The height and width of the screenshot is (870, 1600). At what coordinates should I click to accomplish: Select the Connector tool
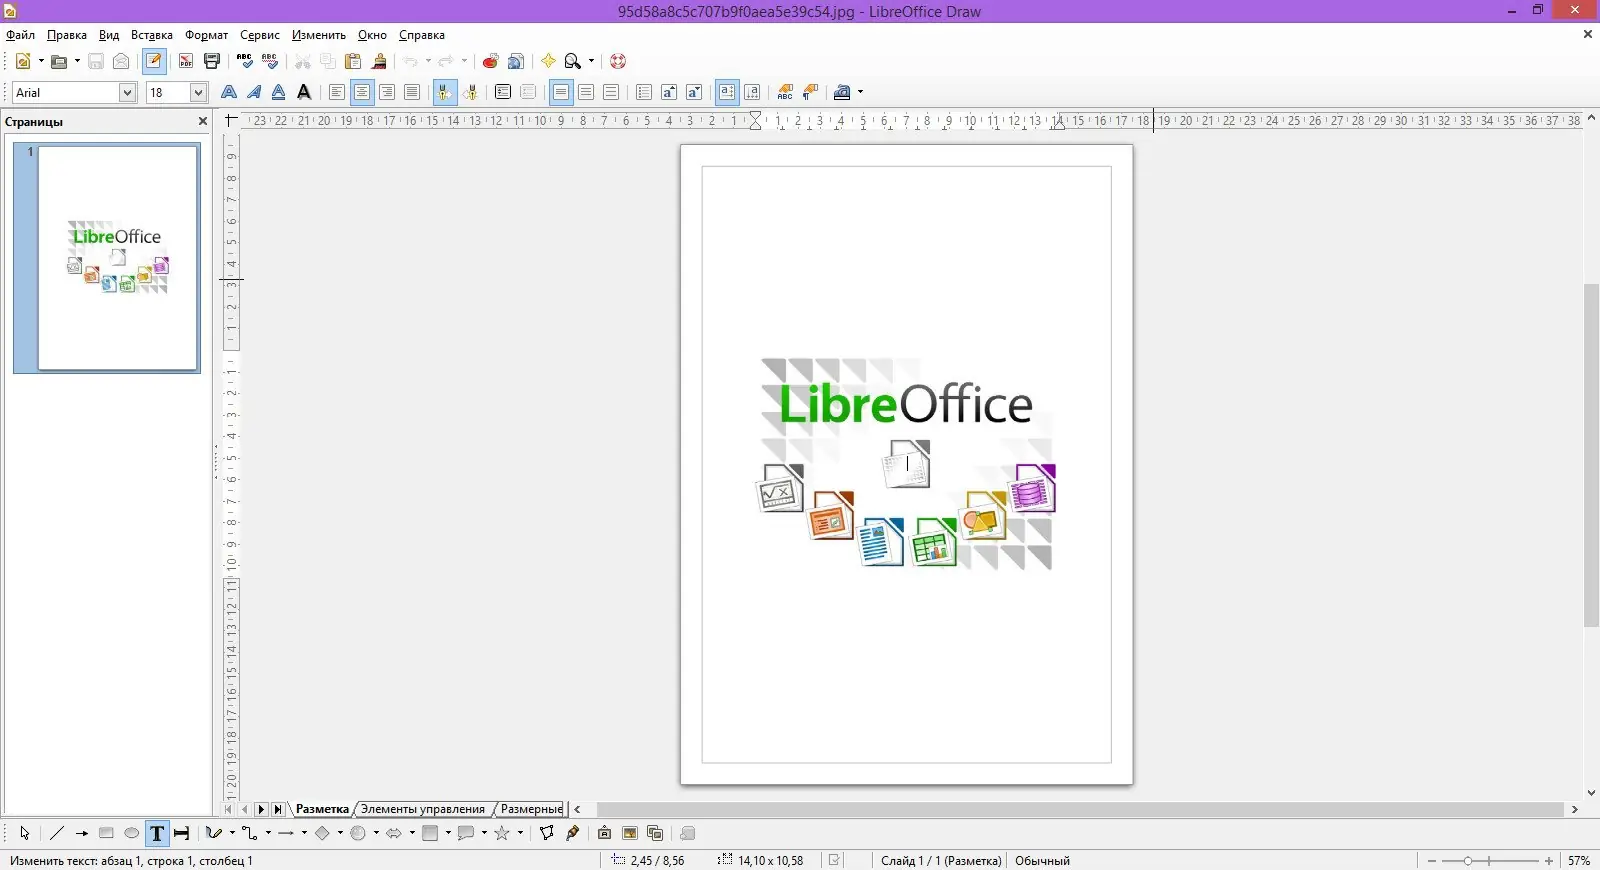tap(250, 833)
